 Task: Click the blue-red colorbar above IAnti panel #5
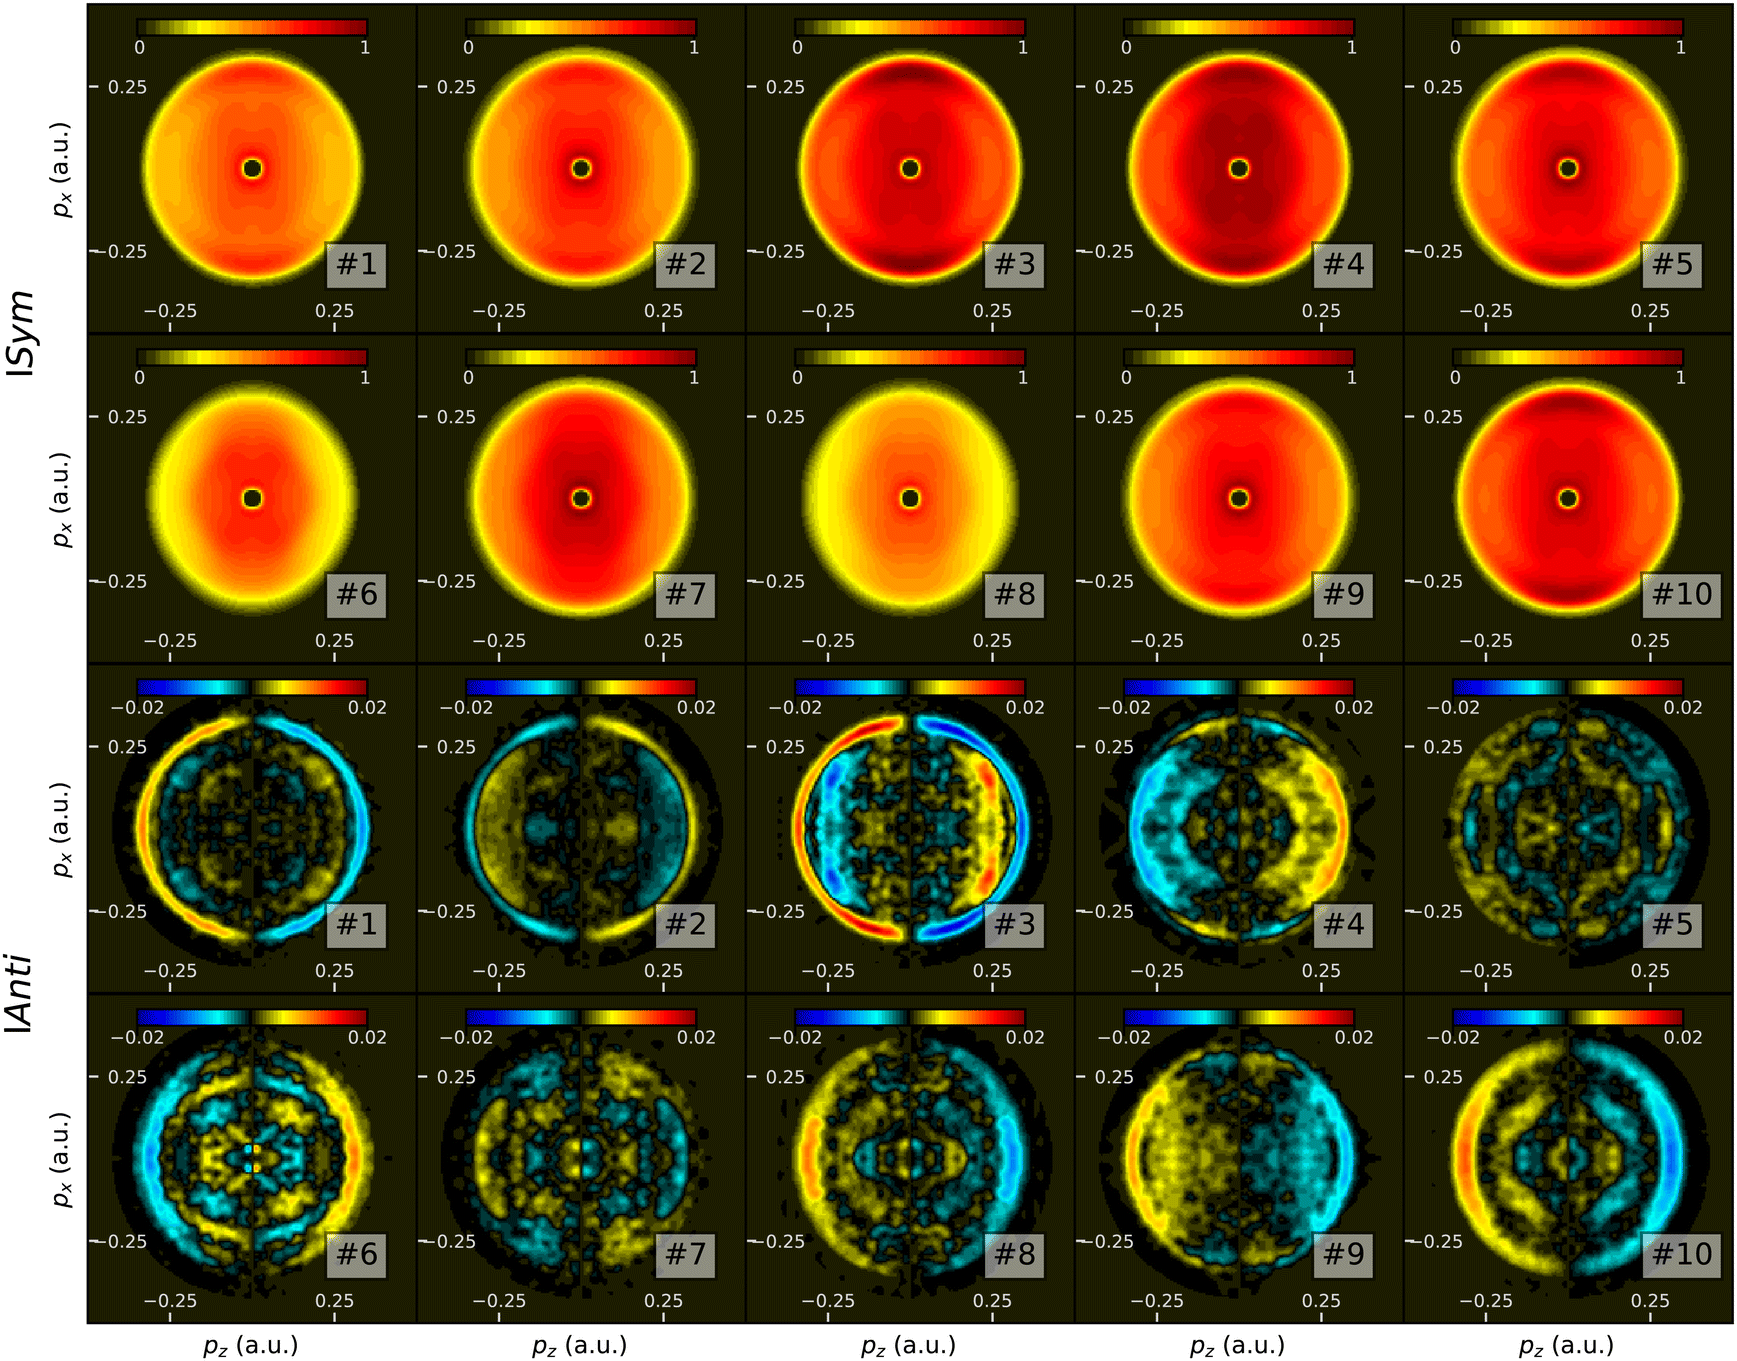tap(1568, 687)
